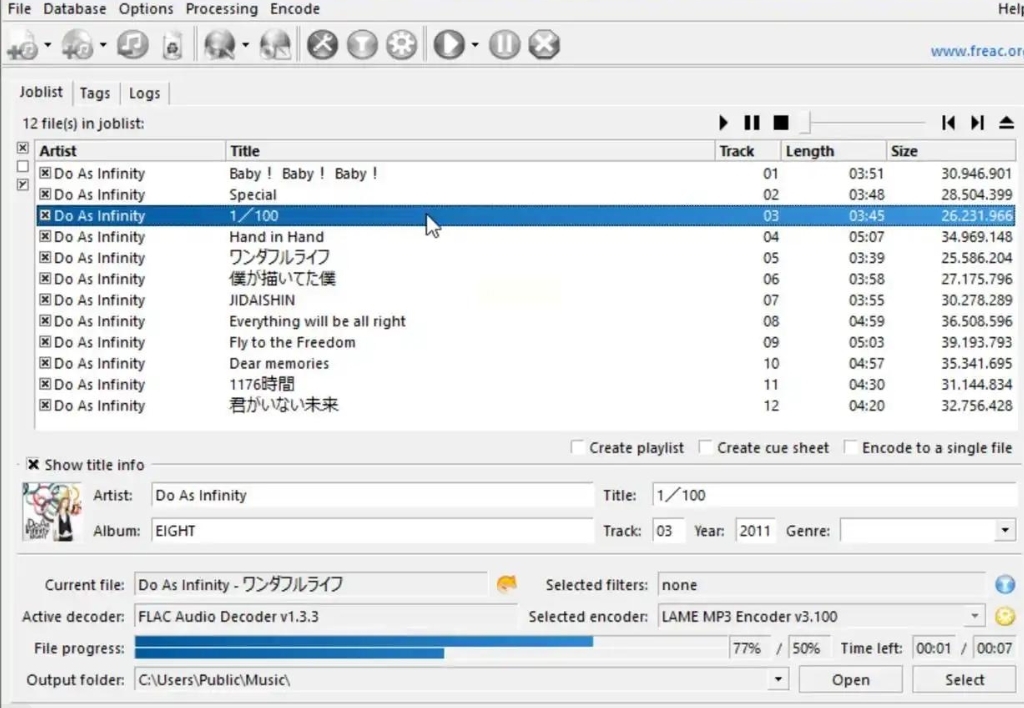The width and height of the screenshot is (1024, 708).
Task: Click the Select output folder button
Action: point(965,680)
